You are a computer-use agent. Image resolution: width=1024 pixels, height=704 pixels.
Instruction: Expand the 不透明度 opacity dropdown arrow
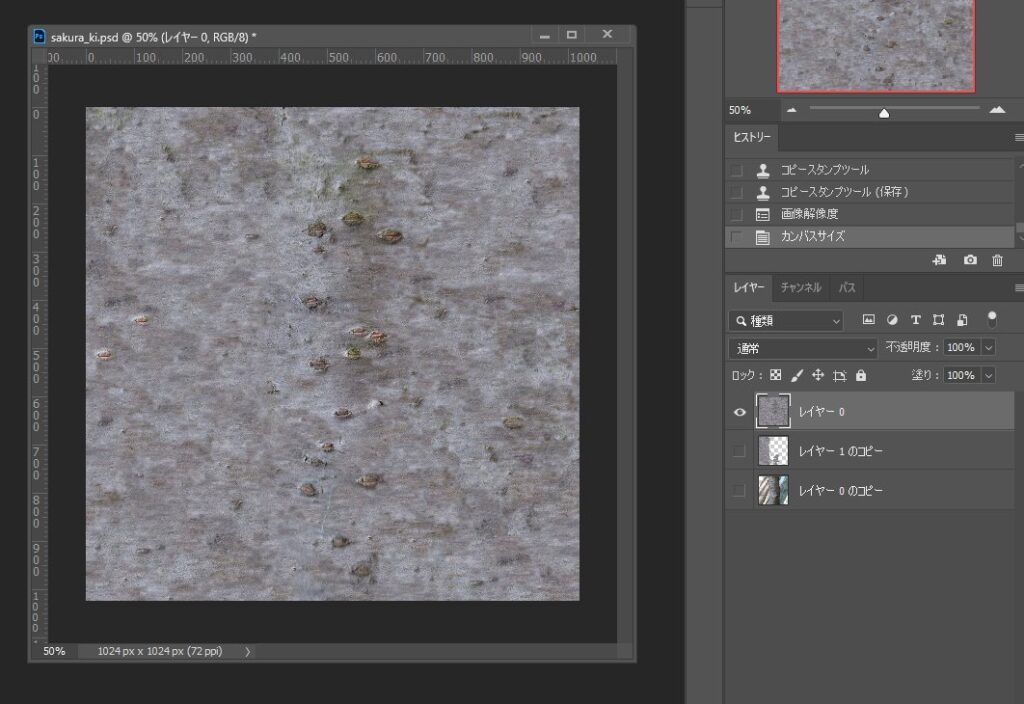coord(989,348)
